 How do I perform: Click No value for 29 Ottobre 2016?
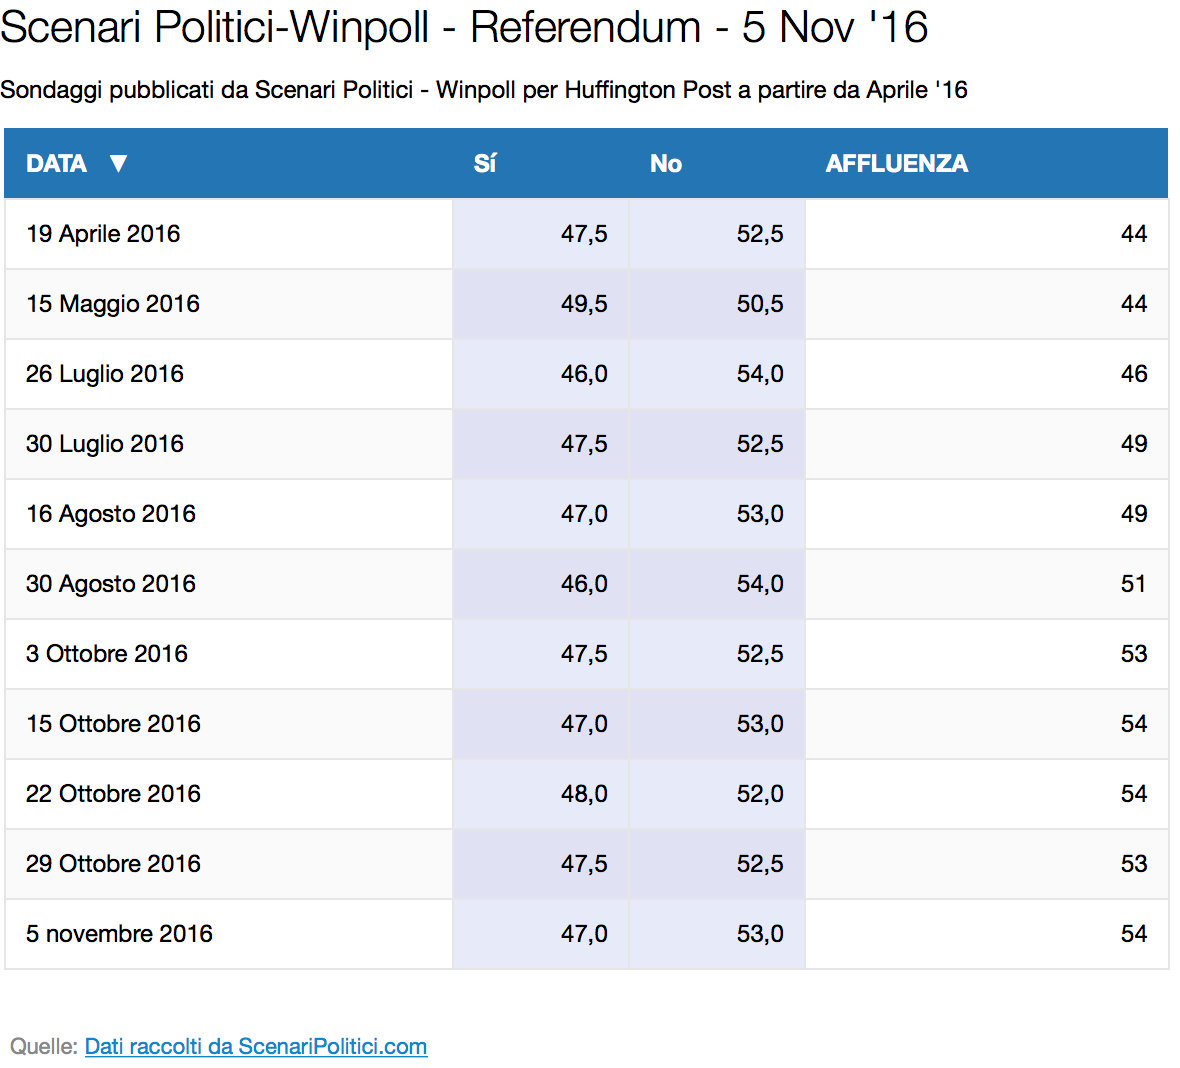[760, 864]
